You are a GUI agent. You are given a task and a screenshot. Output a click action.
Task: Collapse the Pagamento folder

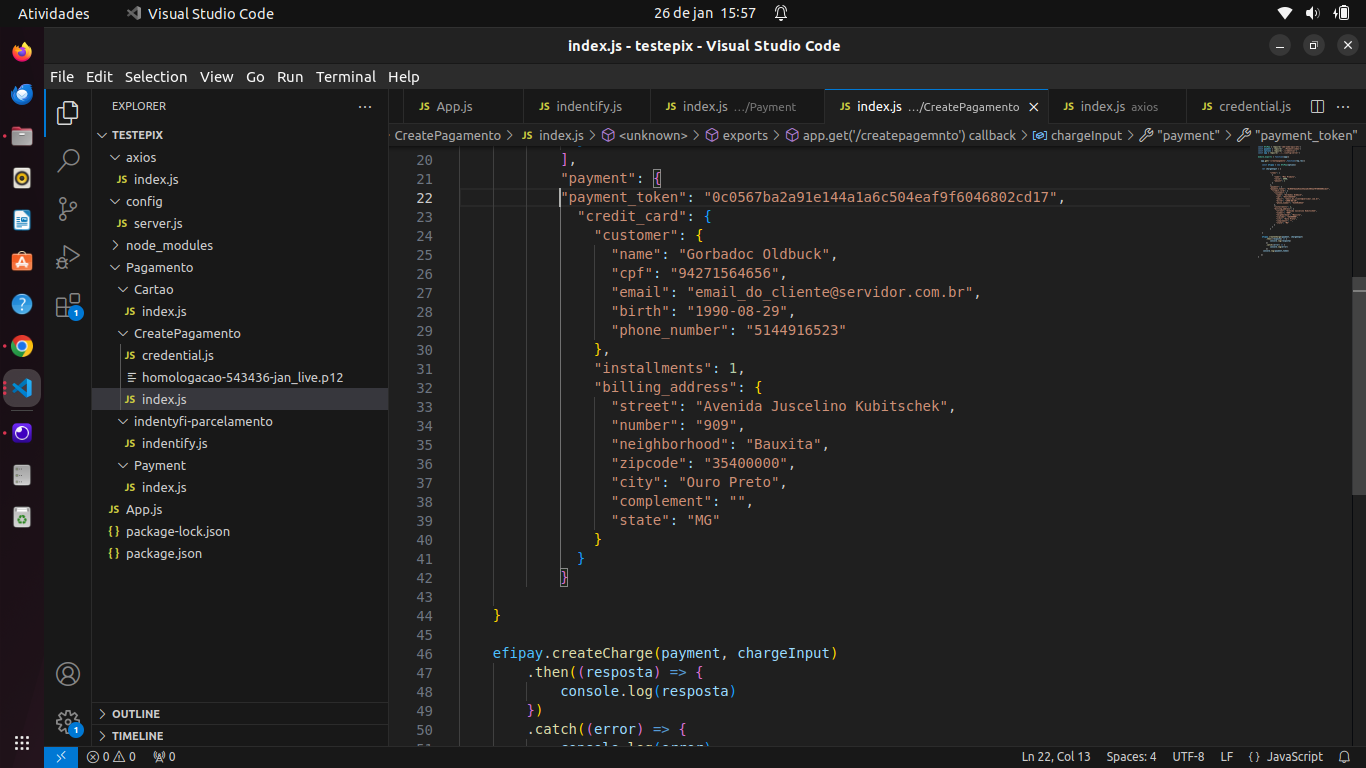click(x=240, y=267)
